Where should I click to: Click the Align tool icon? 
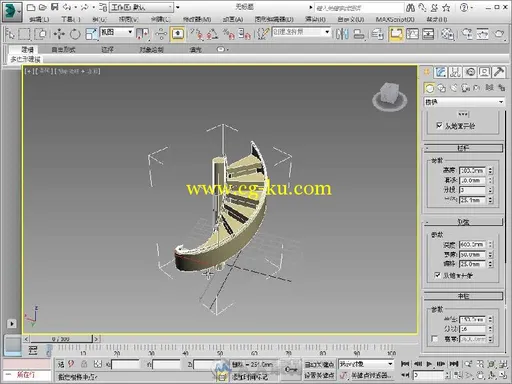pyautogui.click(x=359, y=34)
